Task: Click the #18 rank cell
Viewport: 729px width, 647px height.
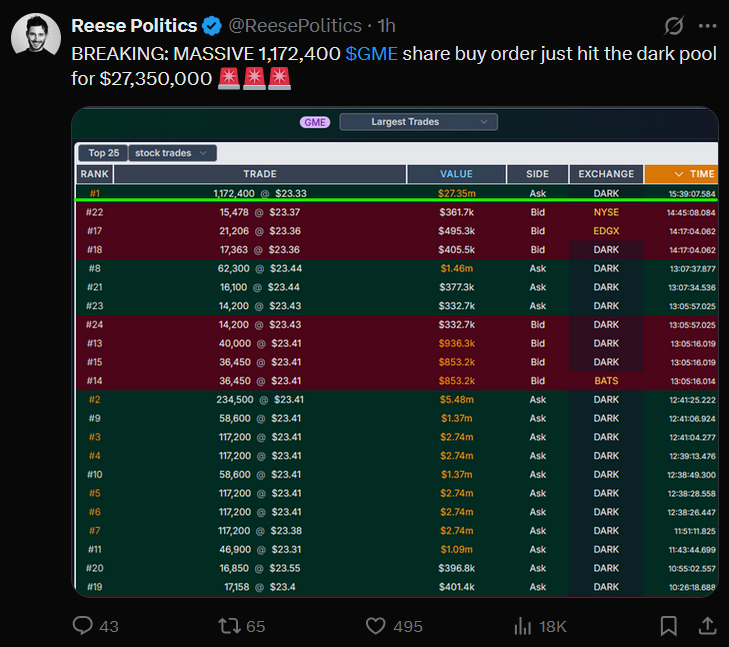Action: coord(94,250)
